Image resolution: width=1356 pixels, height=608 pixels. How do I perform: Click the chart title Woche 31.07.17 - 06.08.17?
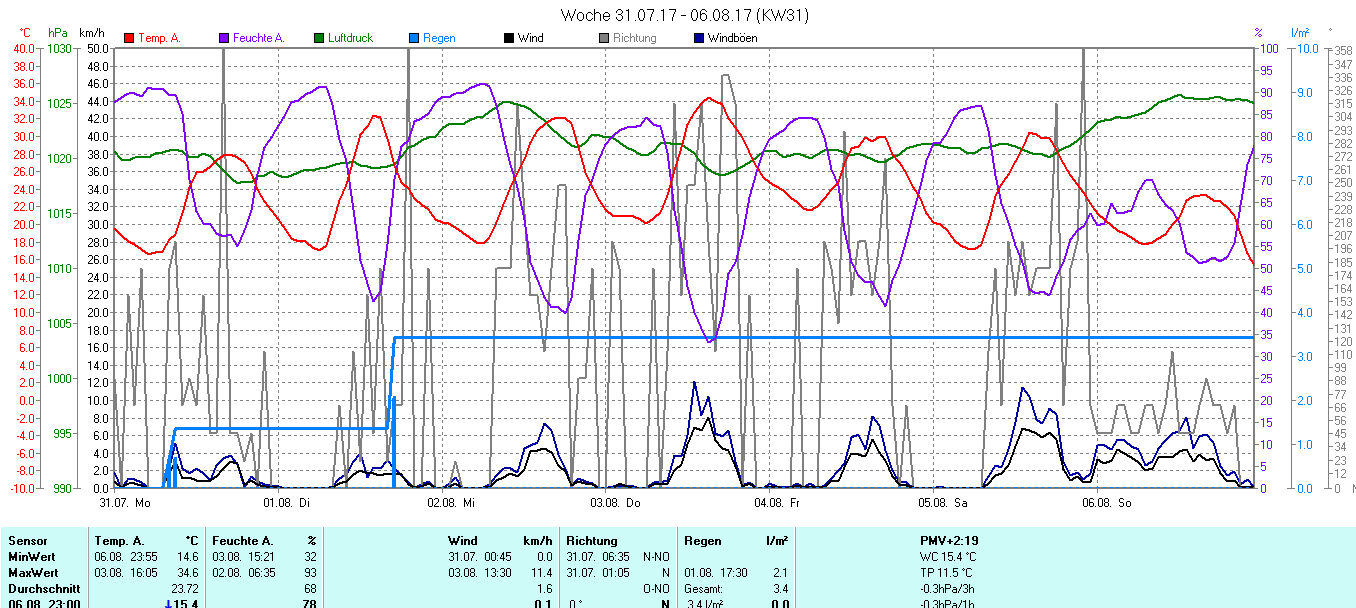point(685,15)
